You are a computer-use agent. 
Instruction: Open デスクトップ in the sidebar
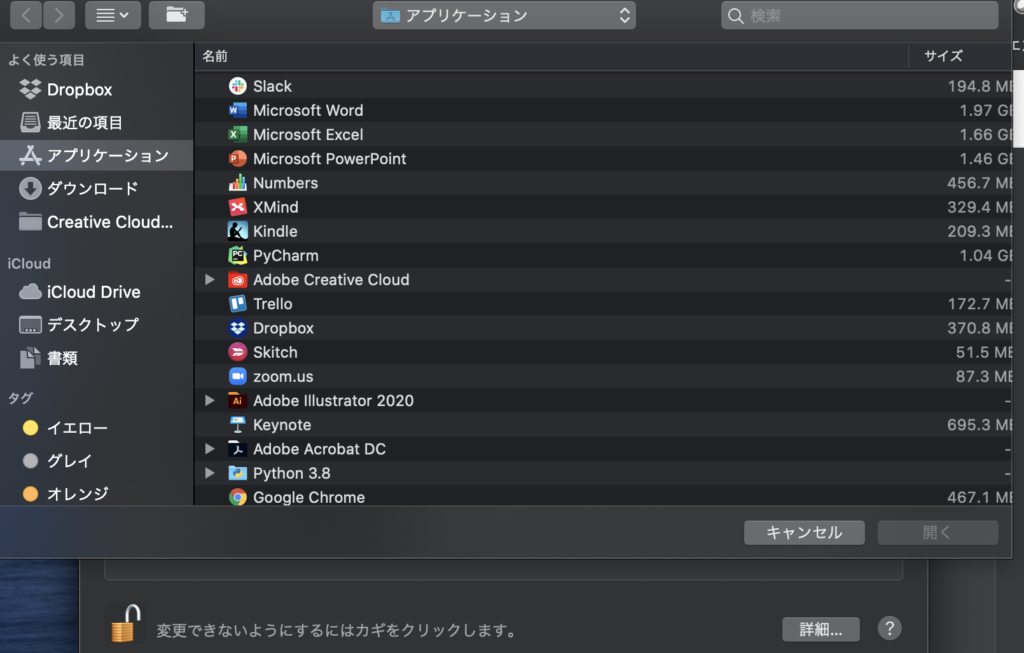[97, 325]
